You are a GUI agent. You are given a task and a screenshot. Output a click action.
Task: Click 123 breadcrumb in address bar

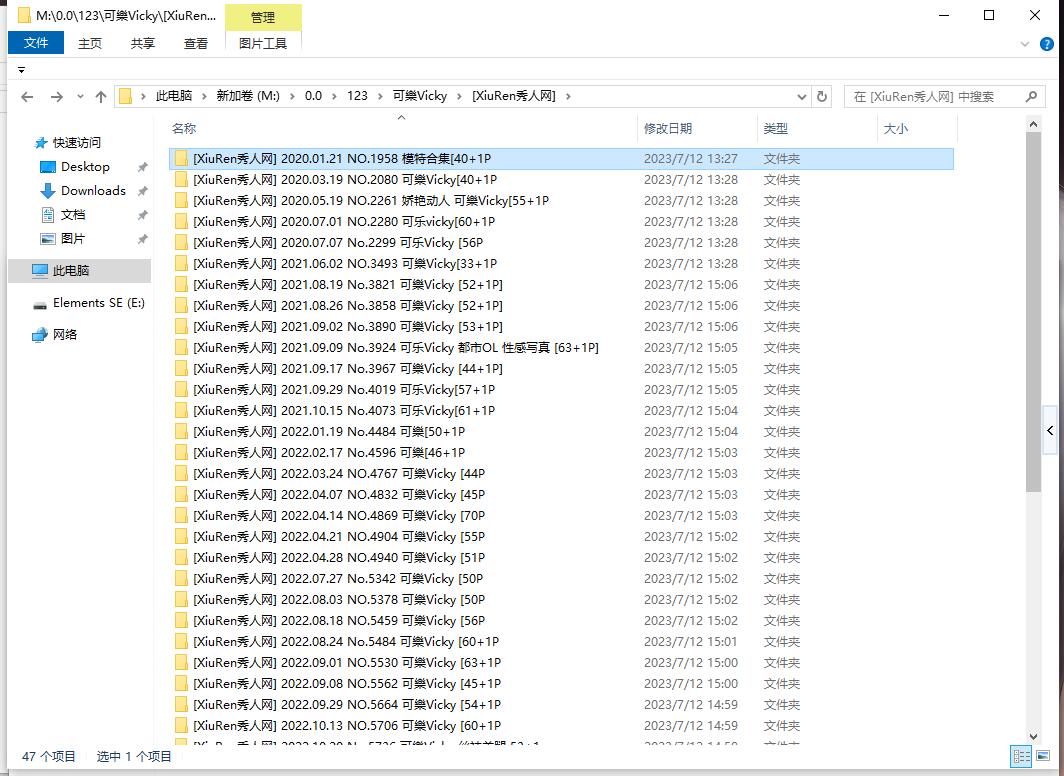[x=358, y=96]
